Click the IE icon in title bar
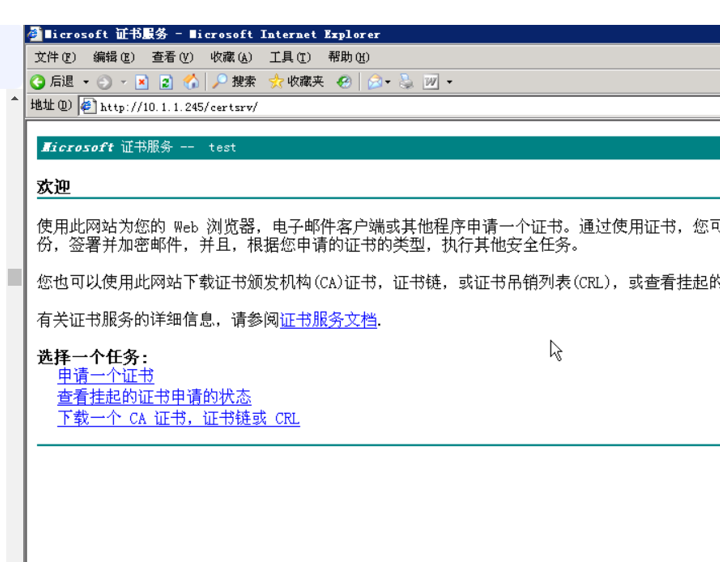Image resolution: width=720 pixels, height=562 pixels. coord(34,34)
